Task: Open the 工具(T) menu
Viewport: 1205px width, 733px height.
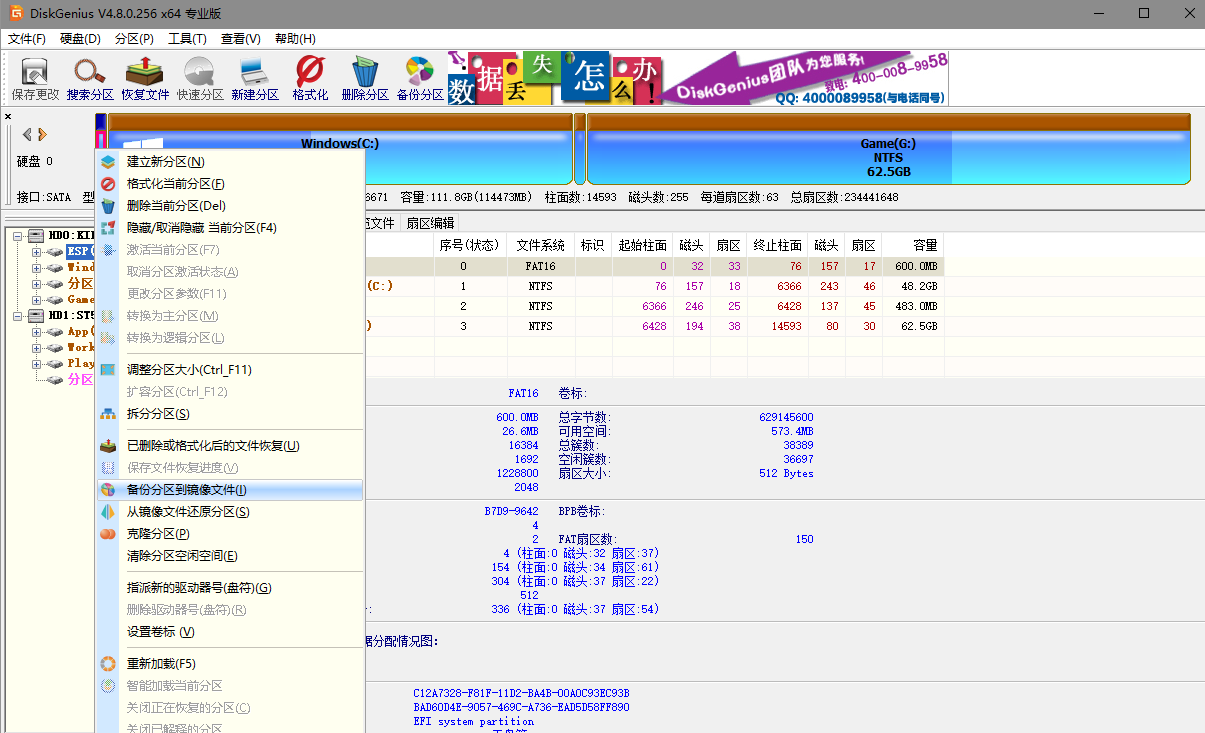Action: coord(187,39)
